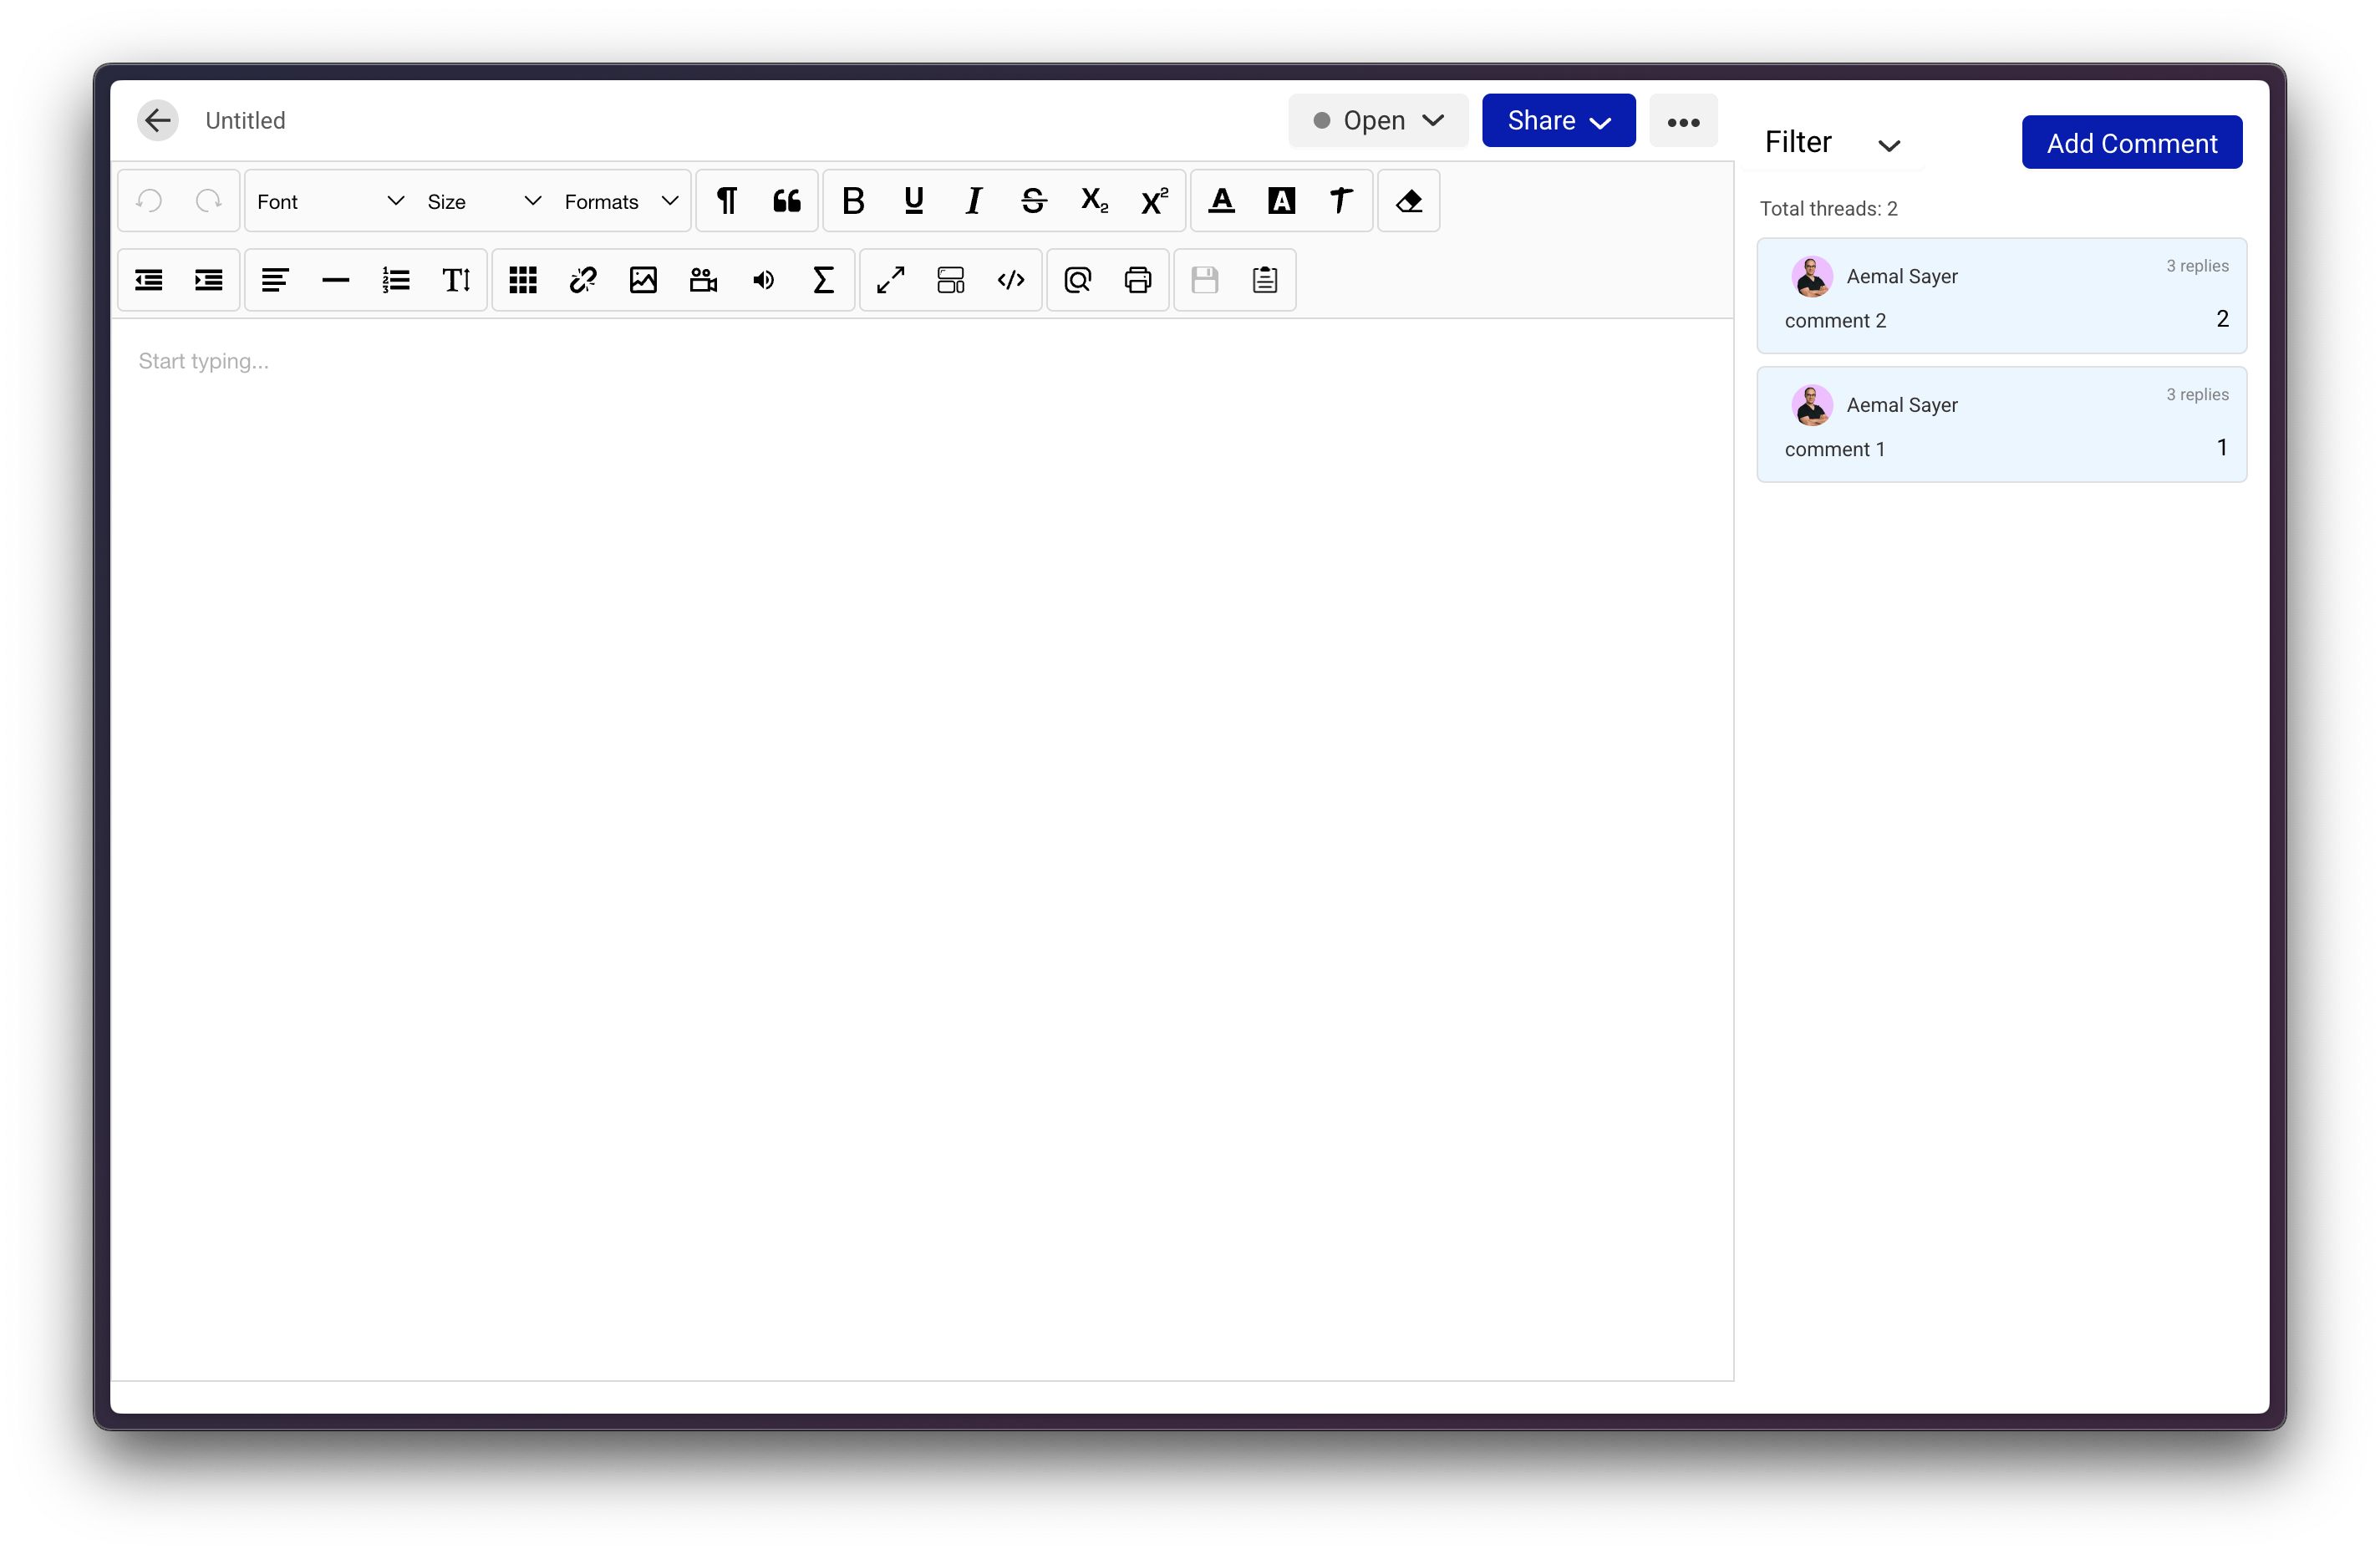Insert a hyperlink
Viewport: 2380px width, 1554px height.
coord(583,280)
